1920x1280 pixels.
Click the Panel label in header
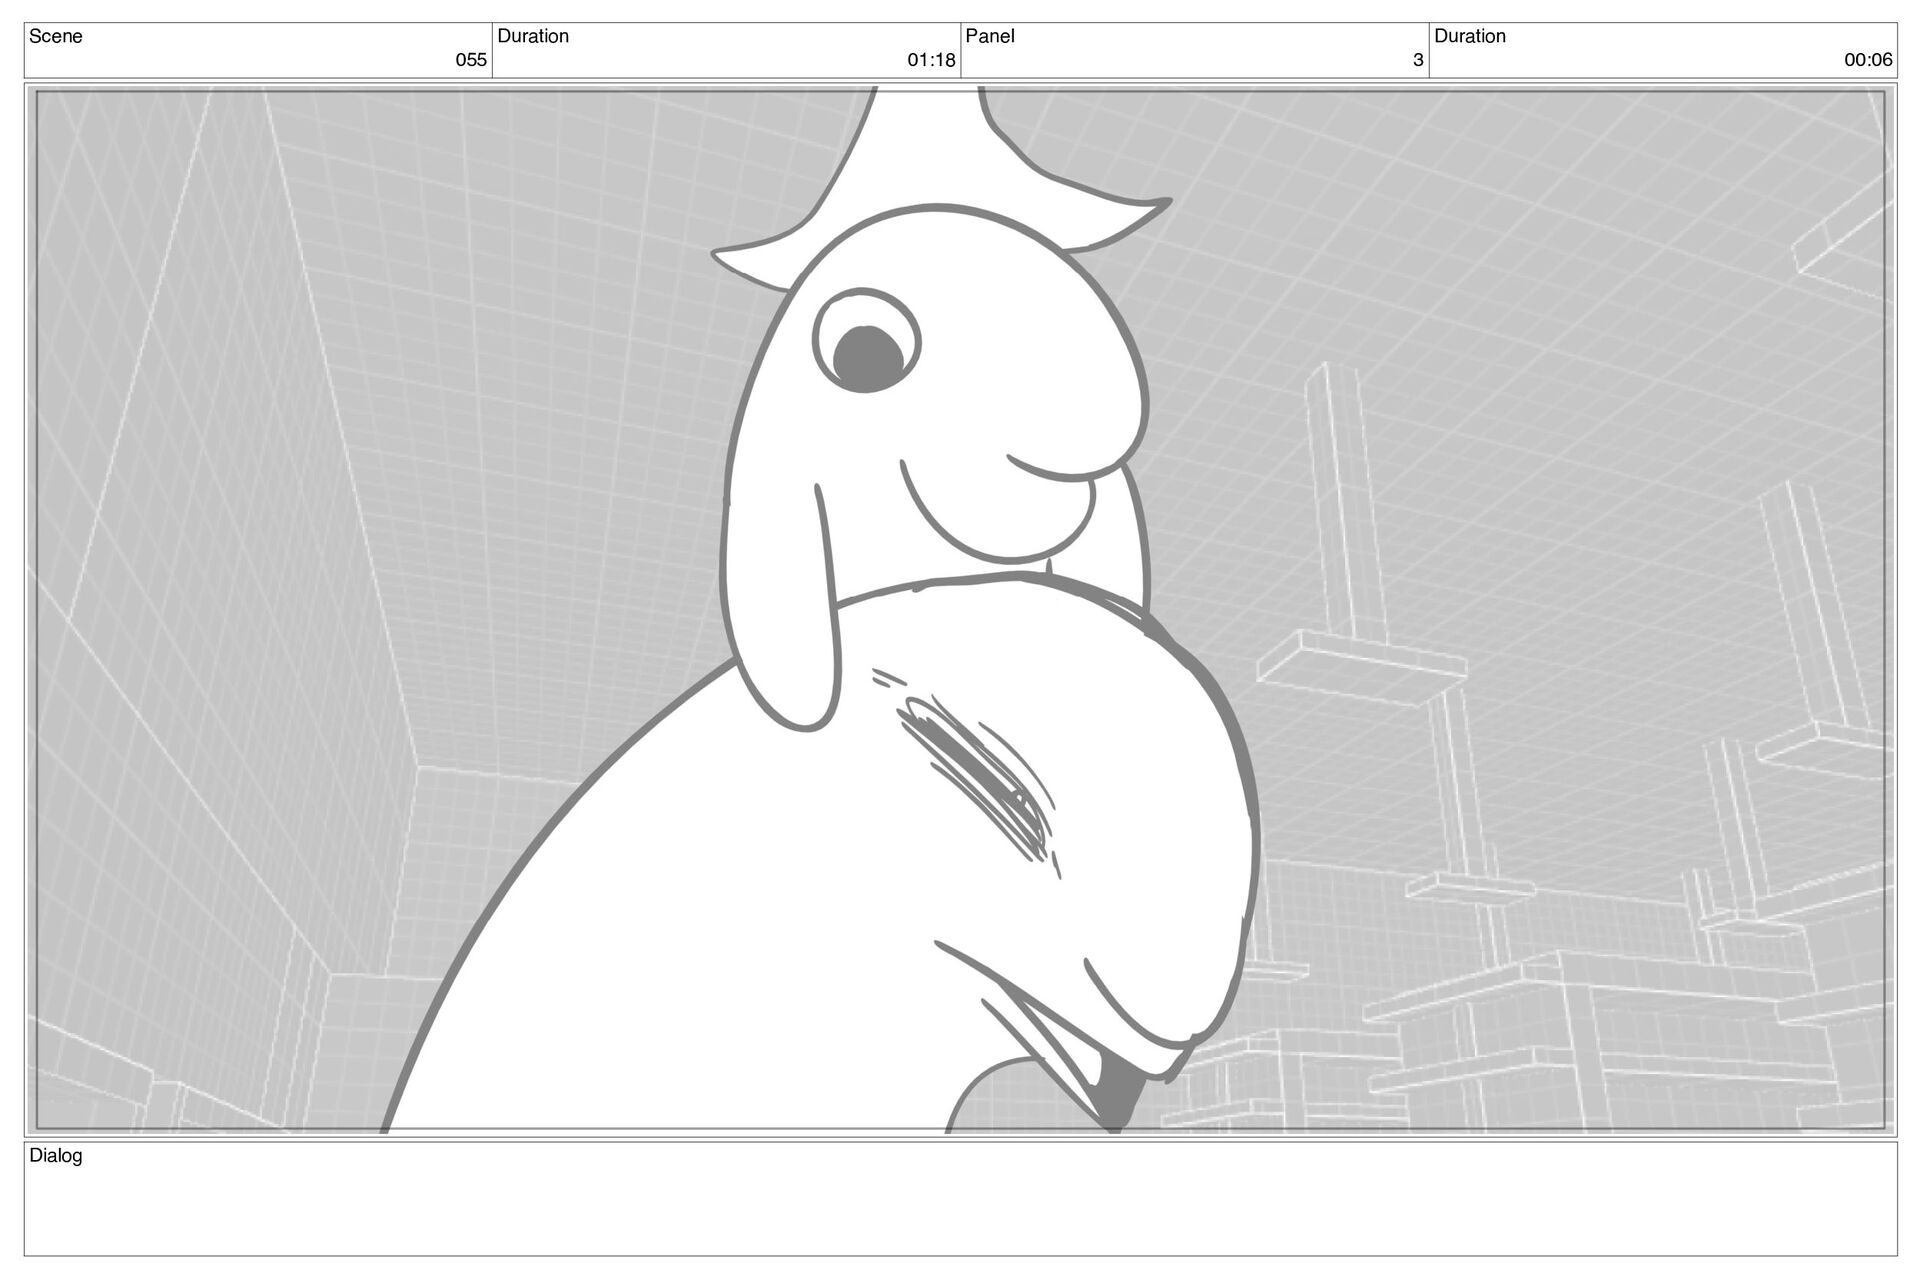pos(990,36)
